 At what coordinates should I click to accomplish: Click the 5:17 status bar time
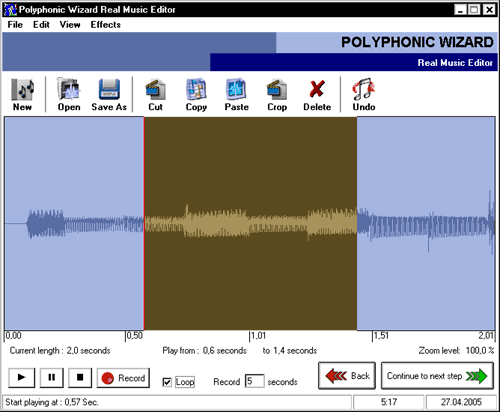point(389,402)
